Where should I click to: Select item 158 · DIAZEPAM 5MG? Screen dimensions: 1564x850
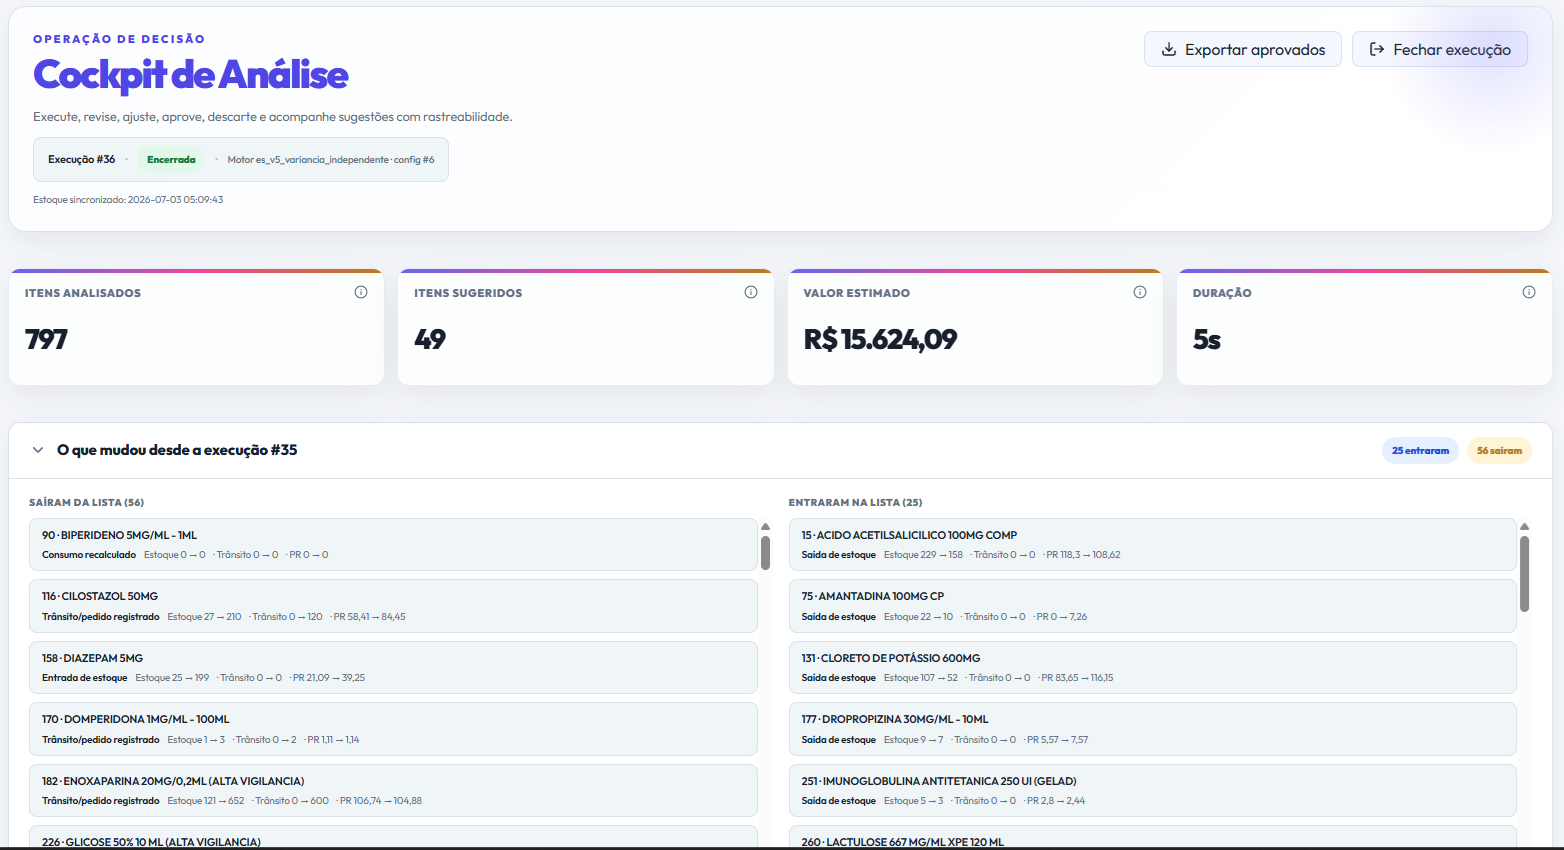click(393, 667)
